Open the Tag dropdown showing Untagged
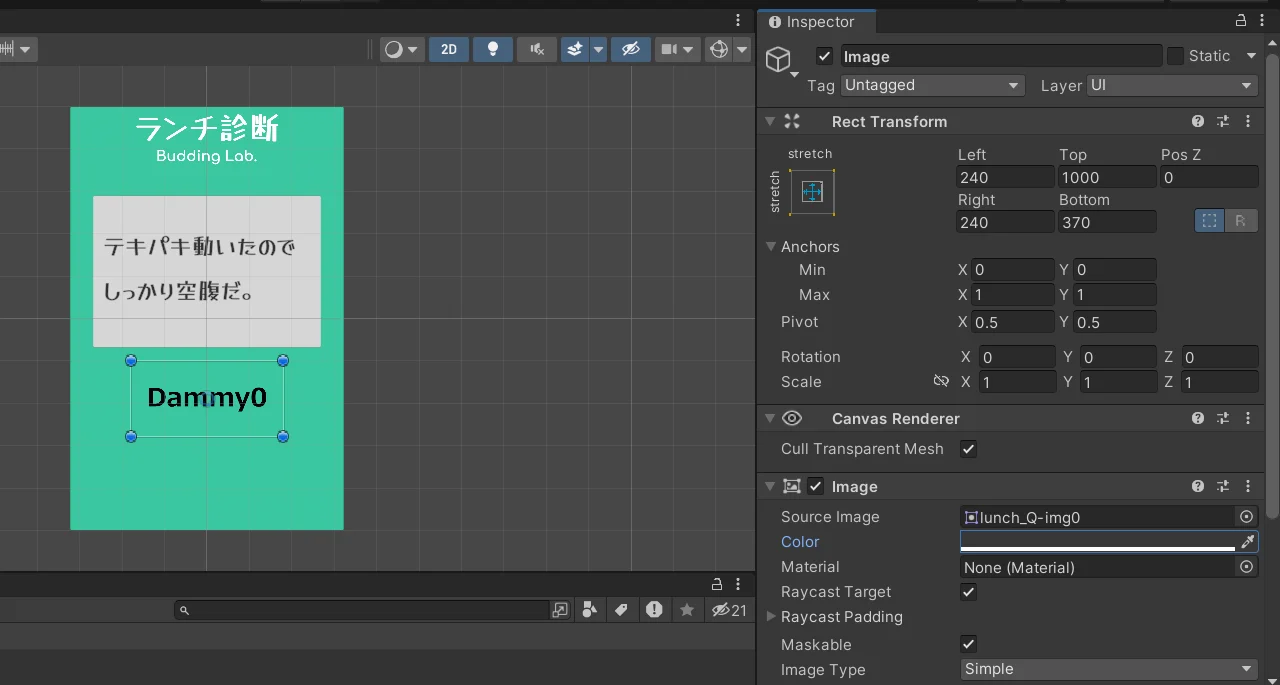Image resolution: width=1280 pixels, height=685 pixels. pyautogui.click(x=932, y=85)
